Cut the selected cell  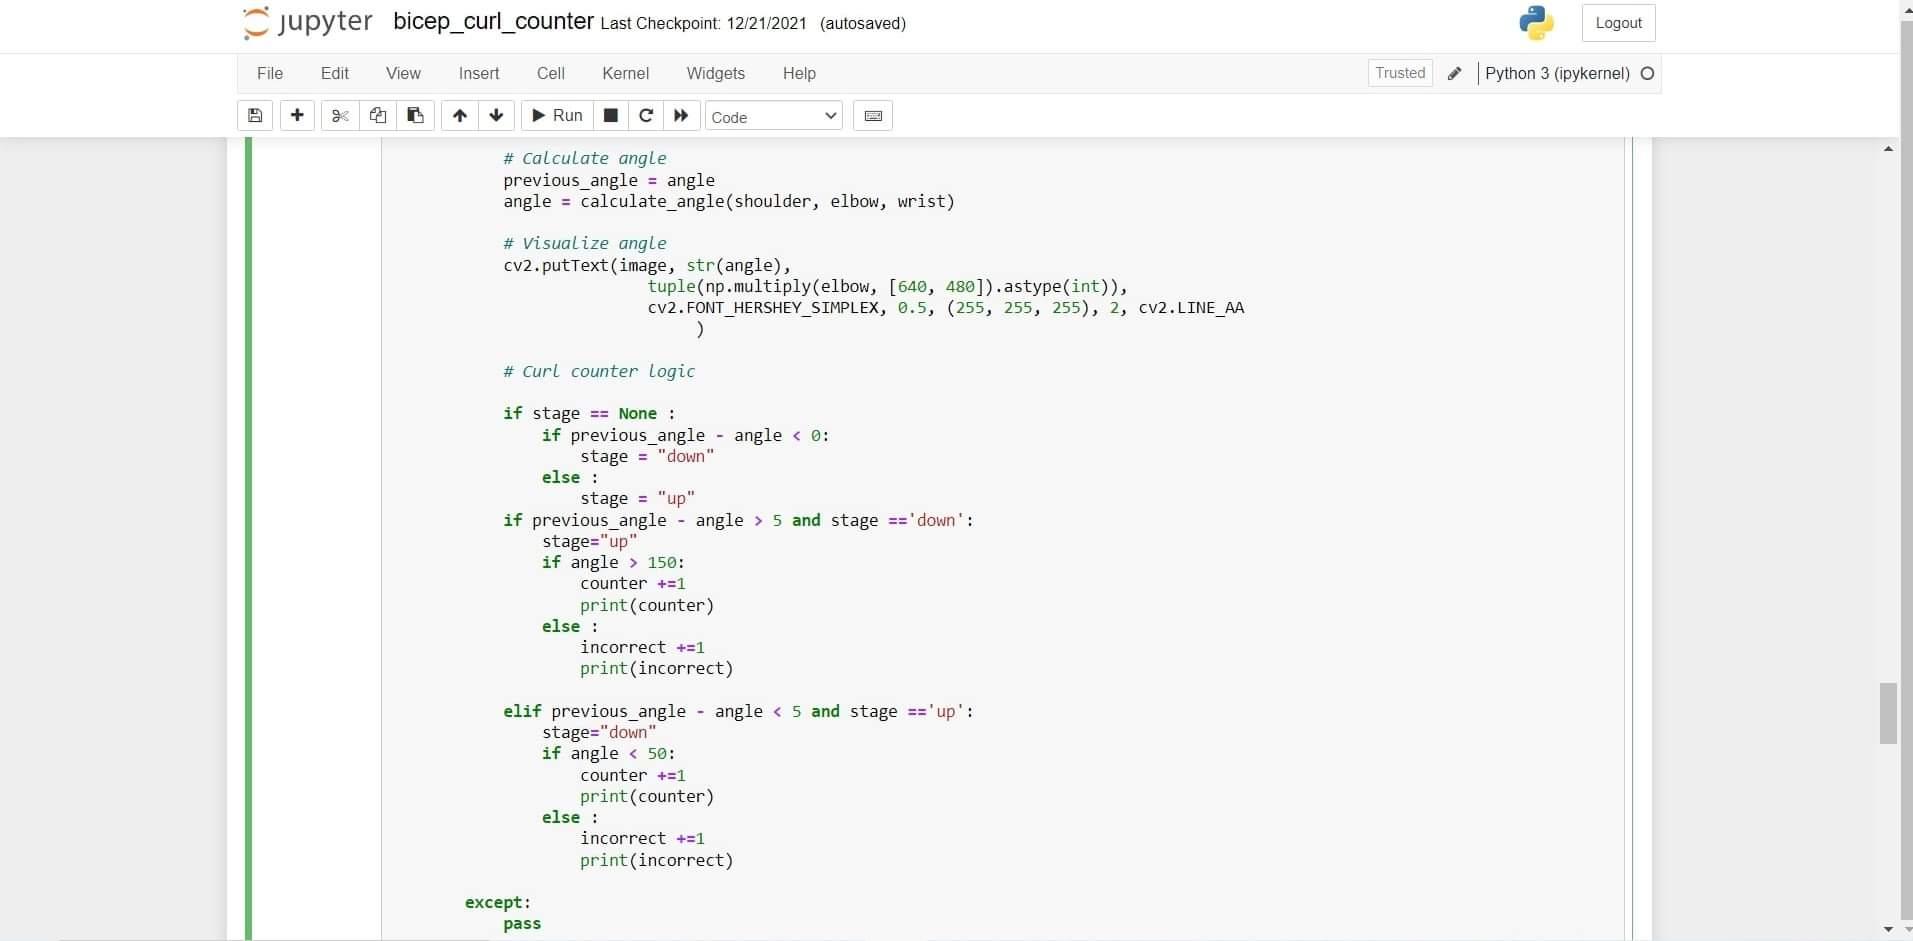(340, 115)
